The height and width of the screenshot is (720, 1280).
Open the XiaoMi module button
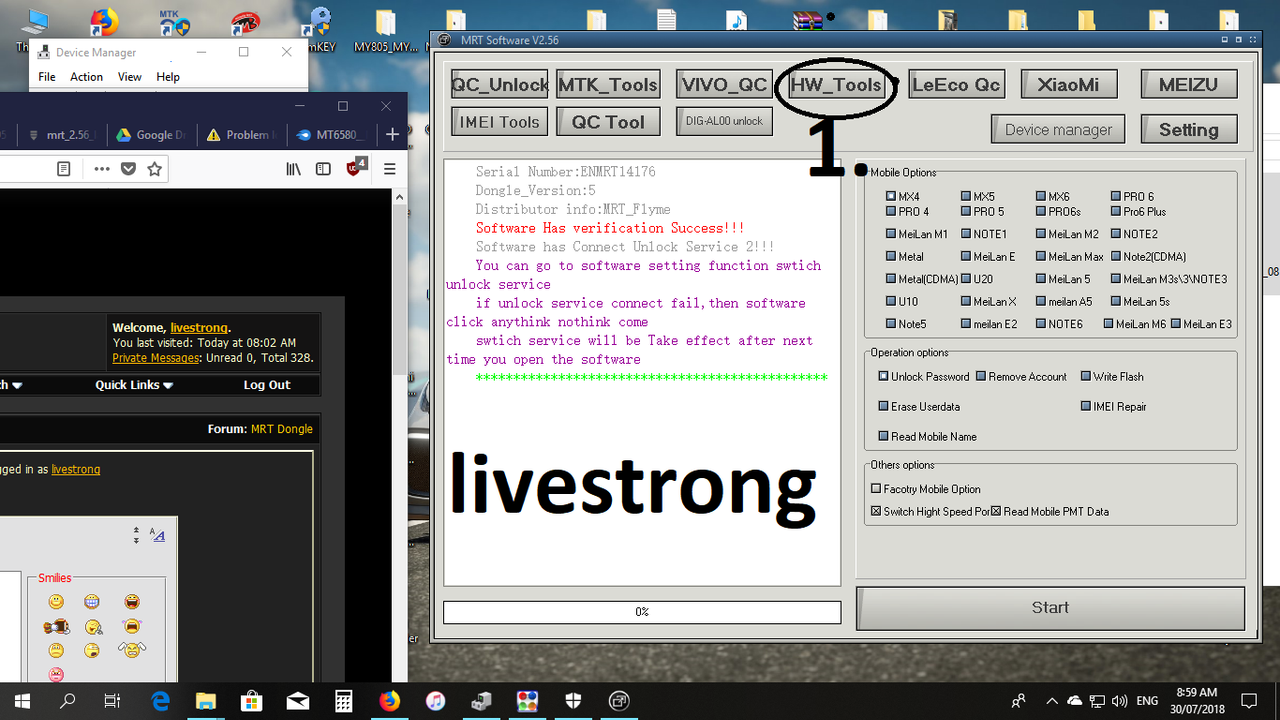1069,85
